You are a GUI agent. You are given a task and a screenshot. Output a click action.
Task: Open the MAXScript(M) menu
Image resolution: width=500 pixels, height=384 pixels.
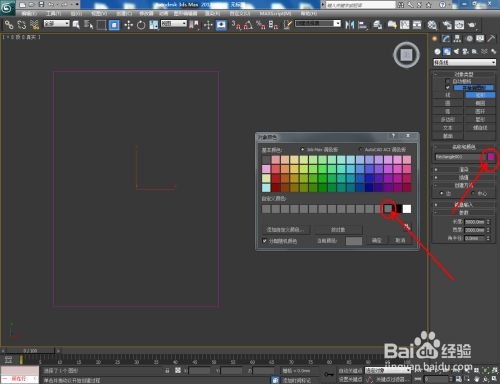275,13
